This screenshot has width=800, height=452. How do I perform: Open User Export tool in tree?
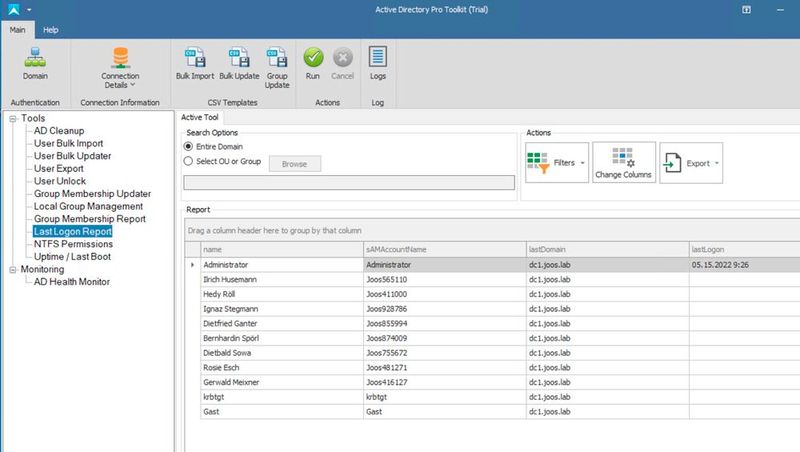(x=59, y=168)
